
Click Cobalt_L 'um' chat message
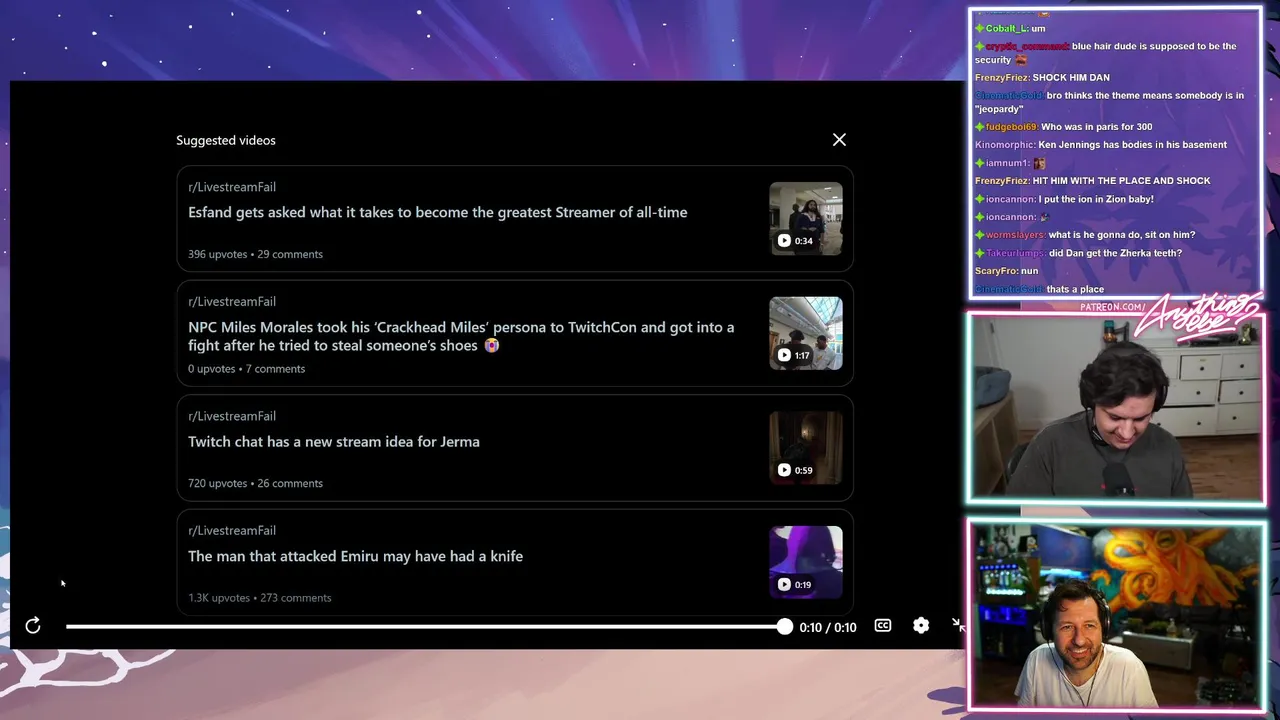point(1010,28)
